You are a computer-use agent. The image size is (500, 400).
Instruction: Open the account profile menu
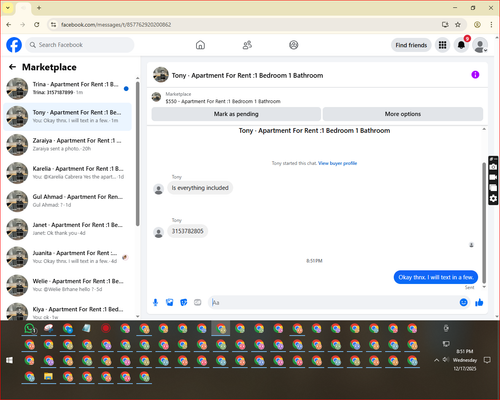point(480,45)
